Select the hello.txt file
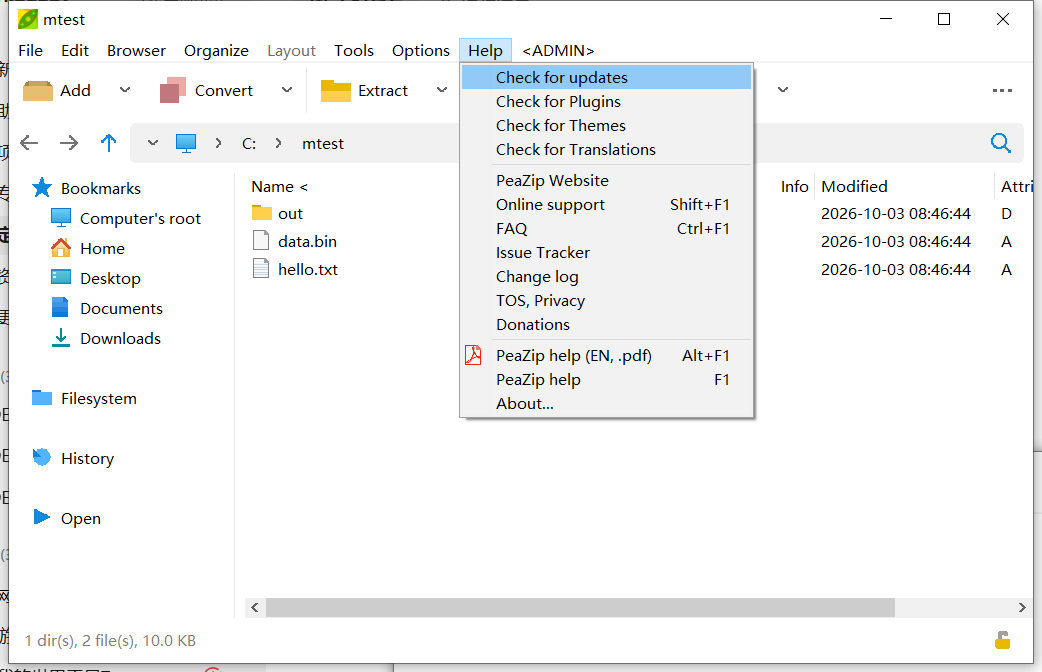 pyautogui.click(x=308, y=269)
